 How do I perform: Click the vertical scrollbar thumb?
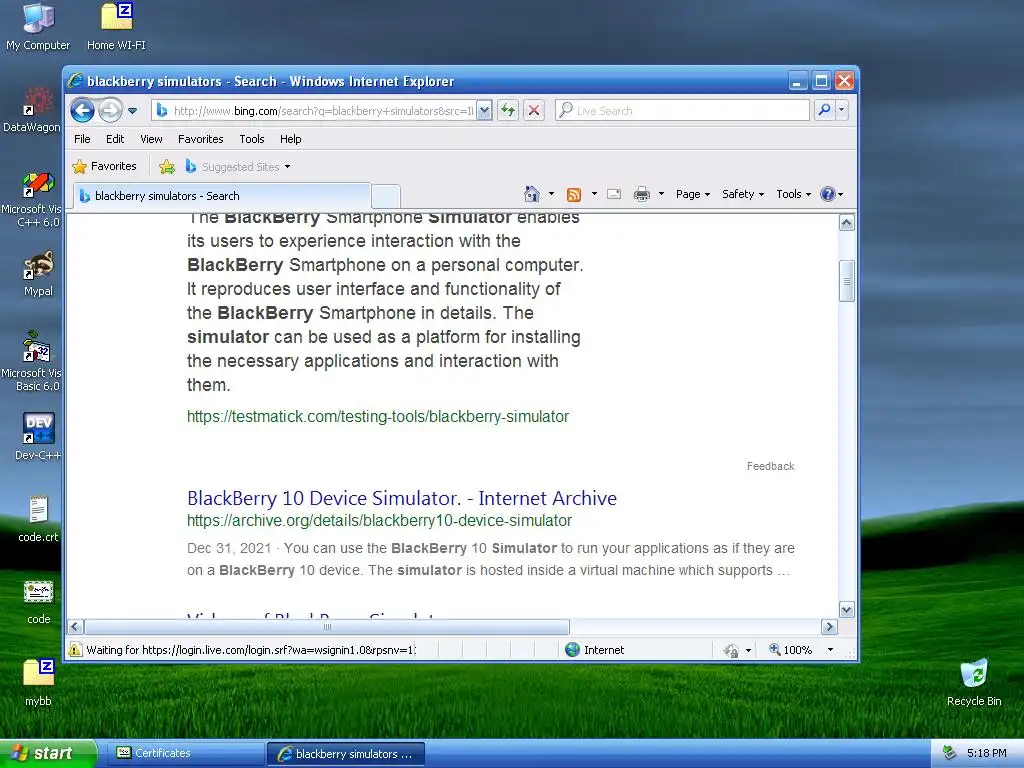click(846, 281)
